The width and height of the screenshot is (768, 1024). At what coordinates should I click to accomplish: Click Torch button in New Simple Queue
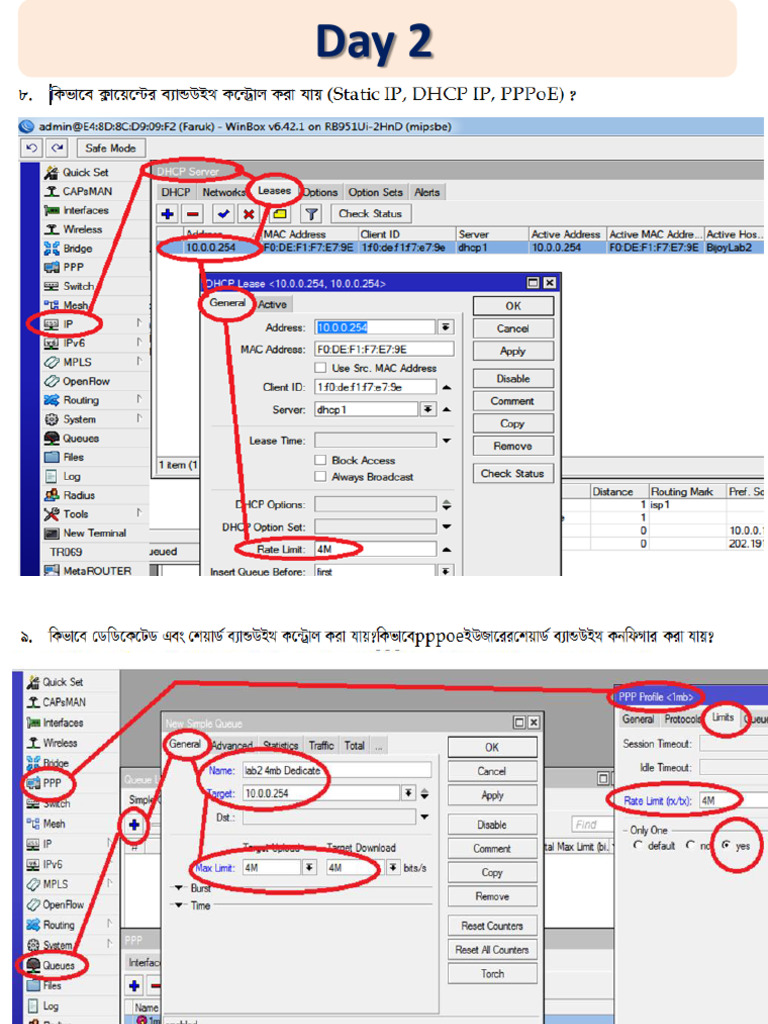coord(492,974)
